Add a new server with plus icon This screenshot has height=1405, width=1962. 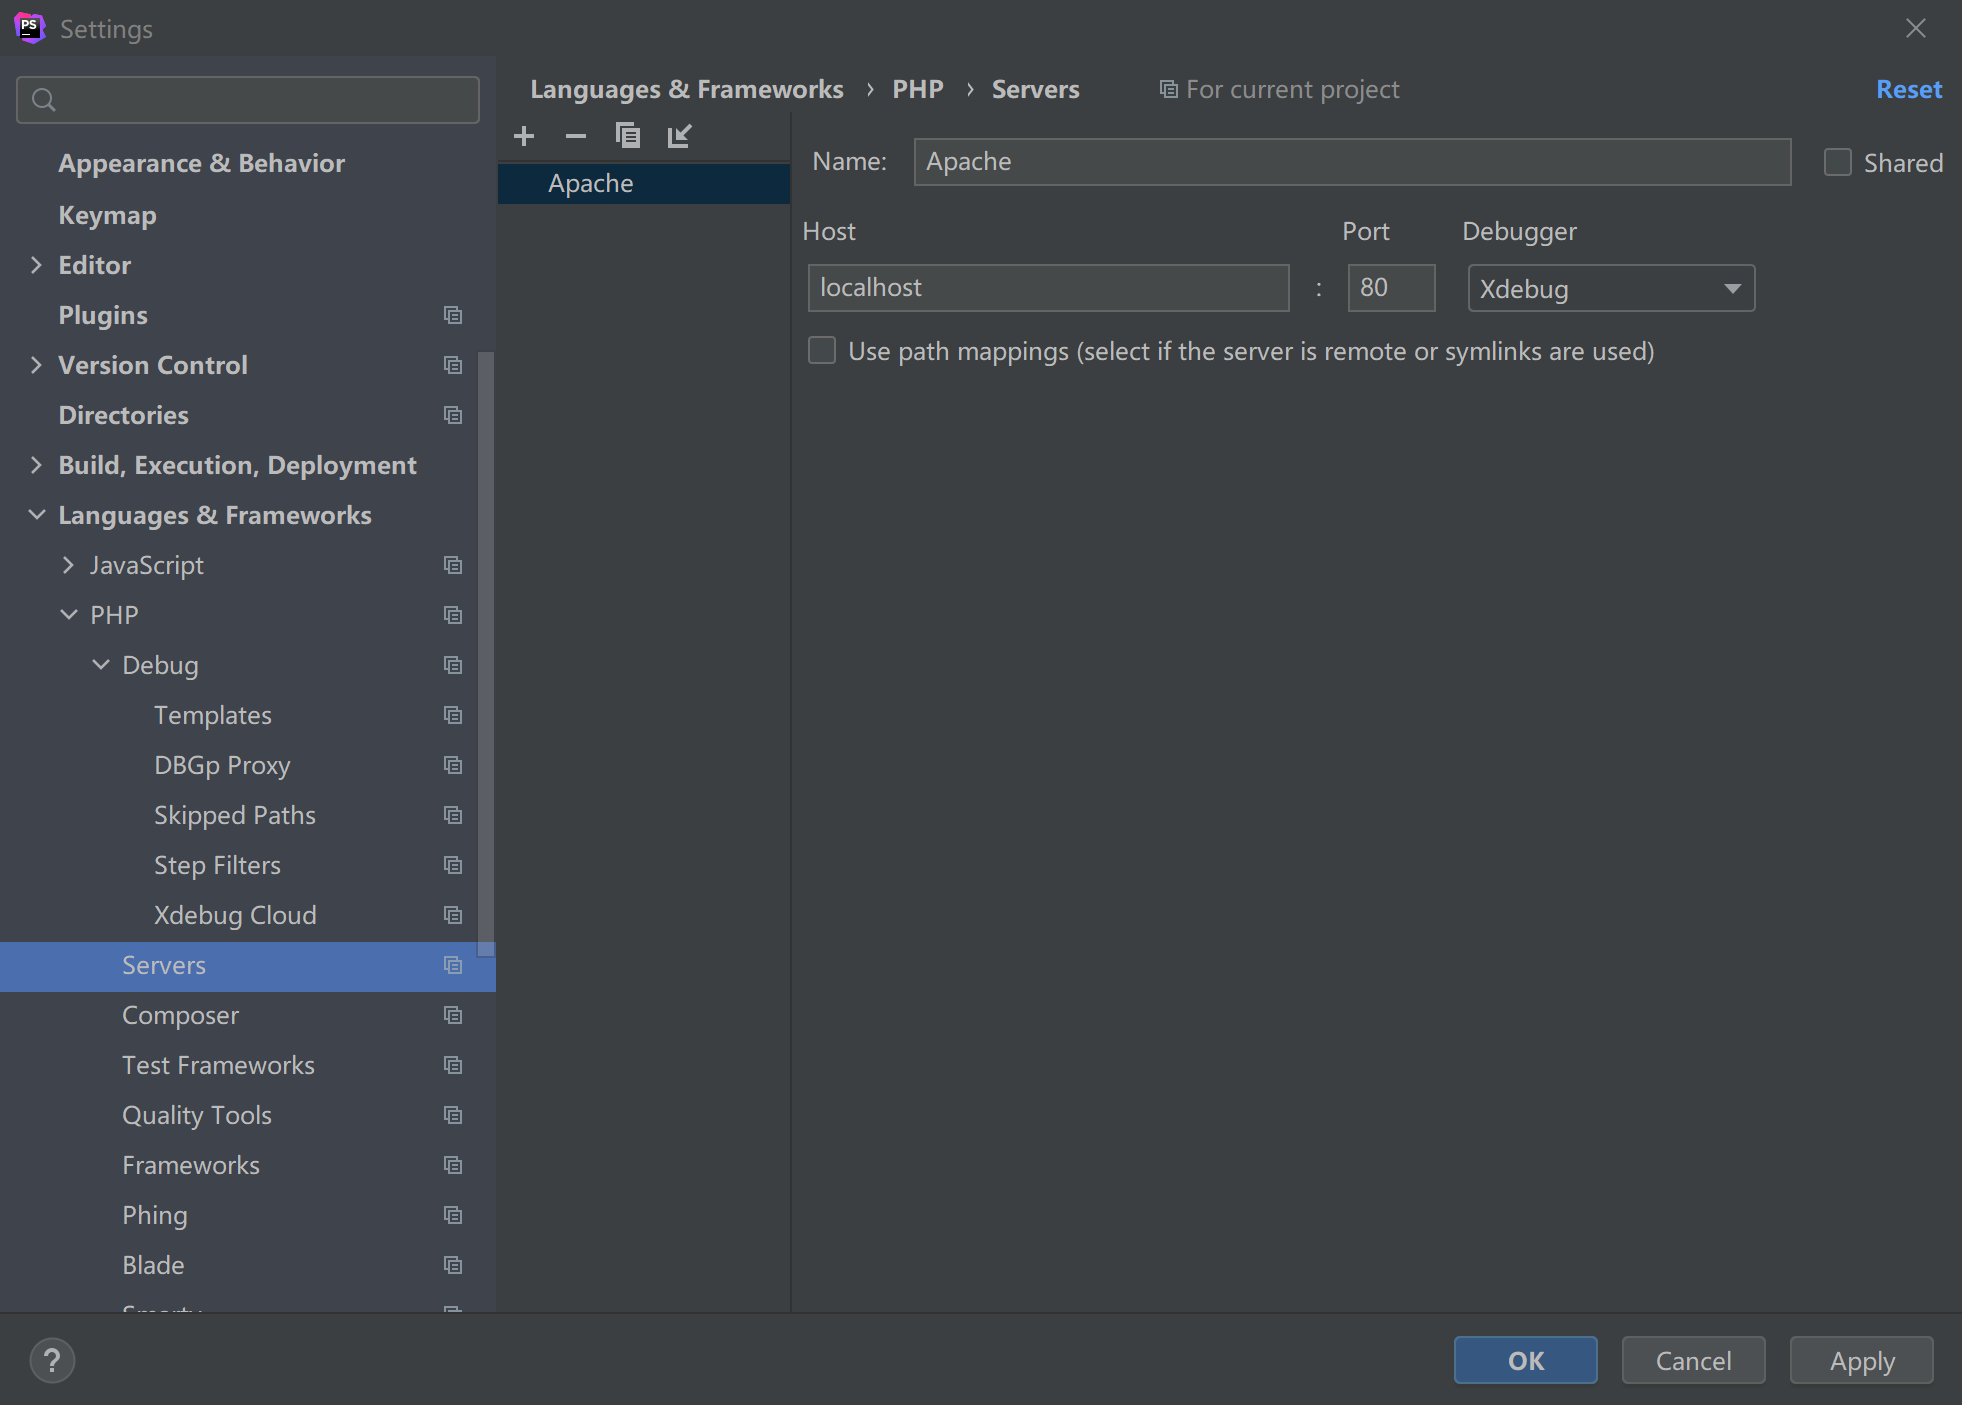524,136
